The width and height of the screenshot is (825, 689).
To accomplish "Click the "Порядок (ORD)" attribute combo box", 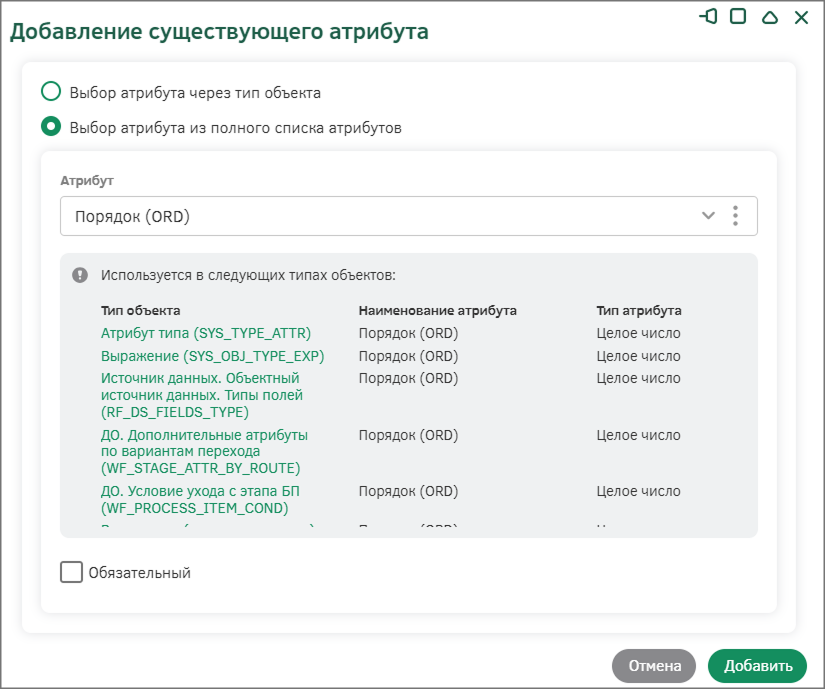I will 380,216.
